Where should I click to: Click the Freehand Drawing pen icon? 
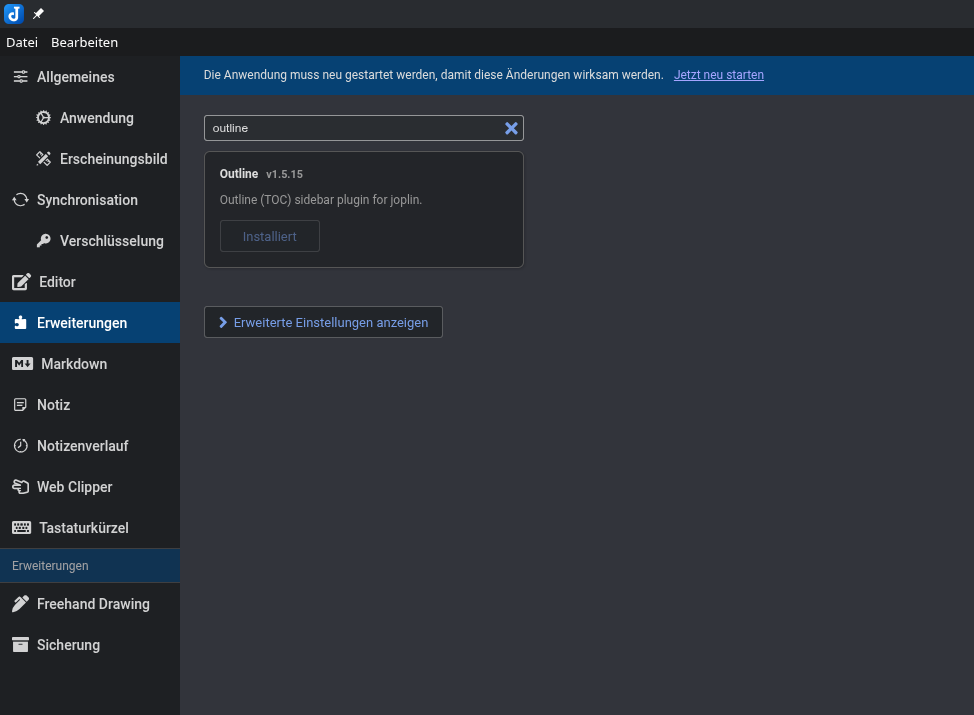20,603
